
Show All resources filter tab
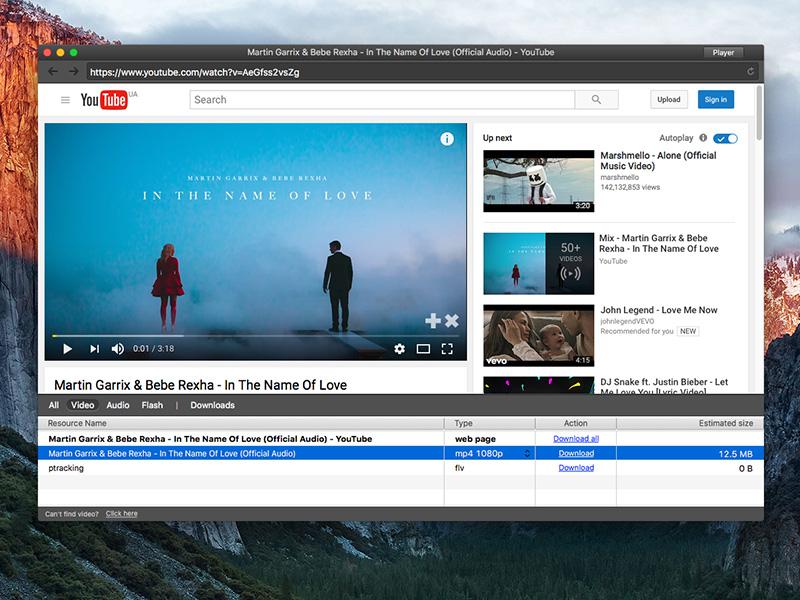click(54, 405)
